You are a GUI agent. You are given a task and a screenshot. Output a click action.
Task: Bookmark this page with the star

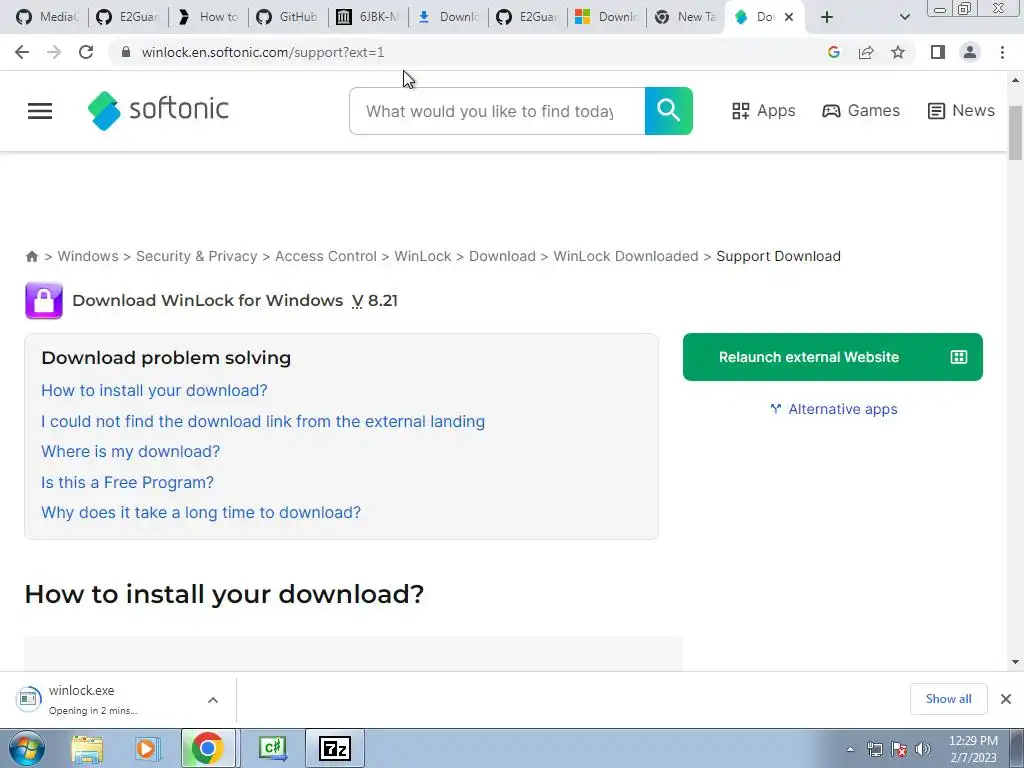pyautogui.click(x=898, y=52)
